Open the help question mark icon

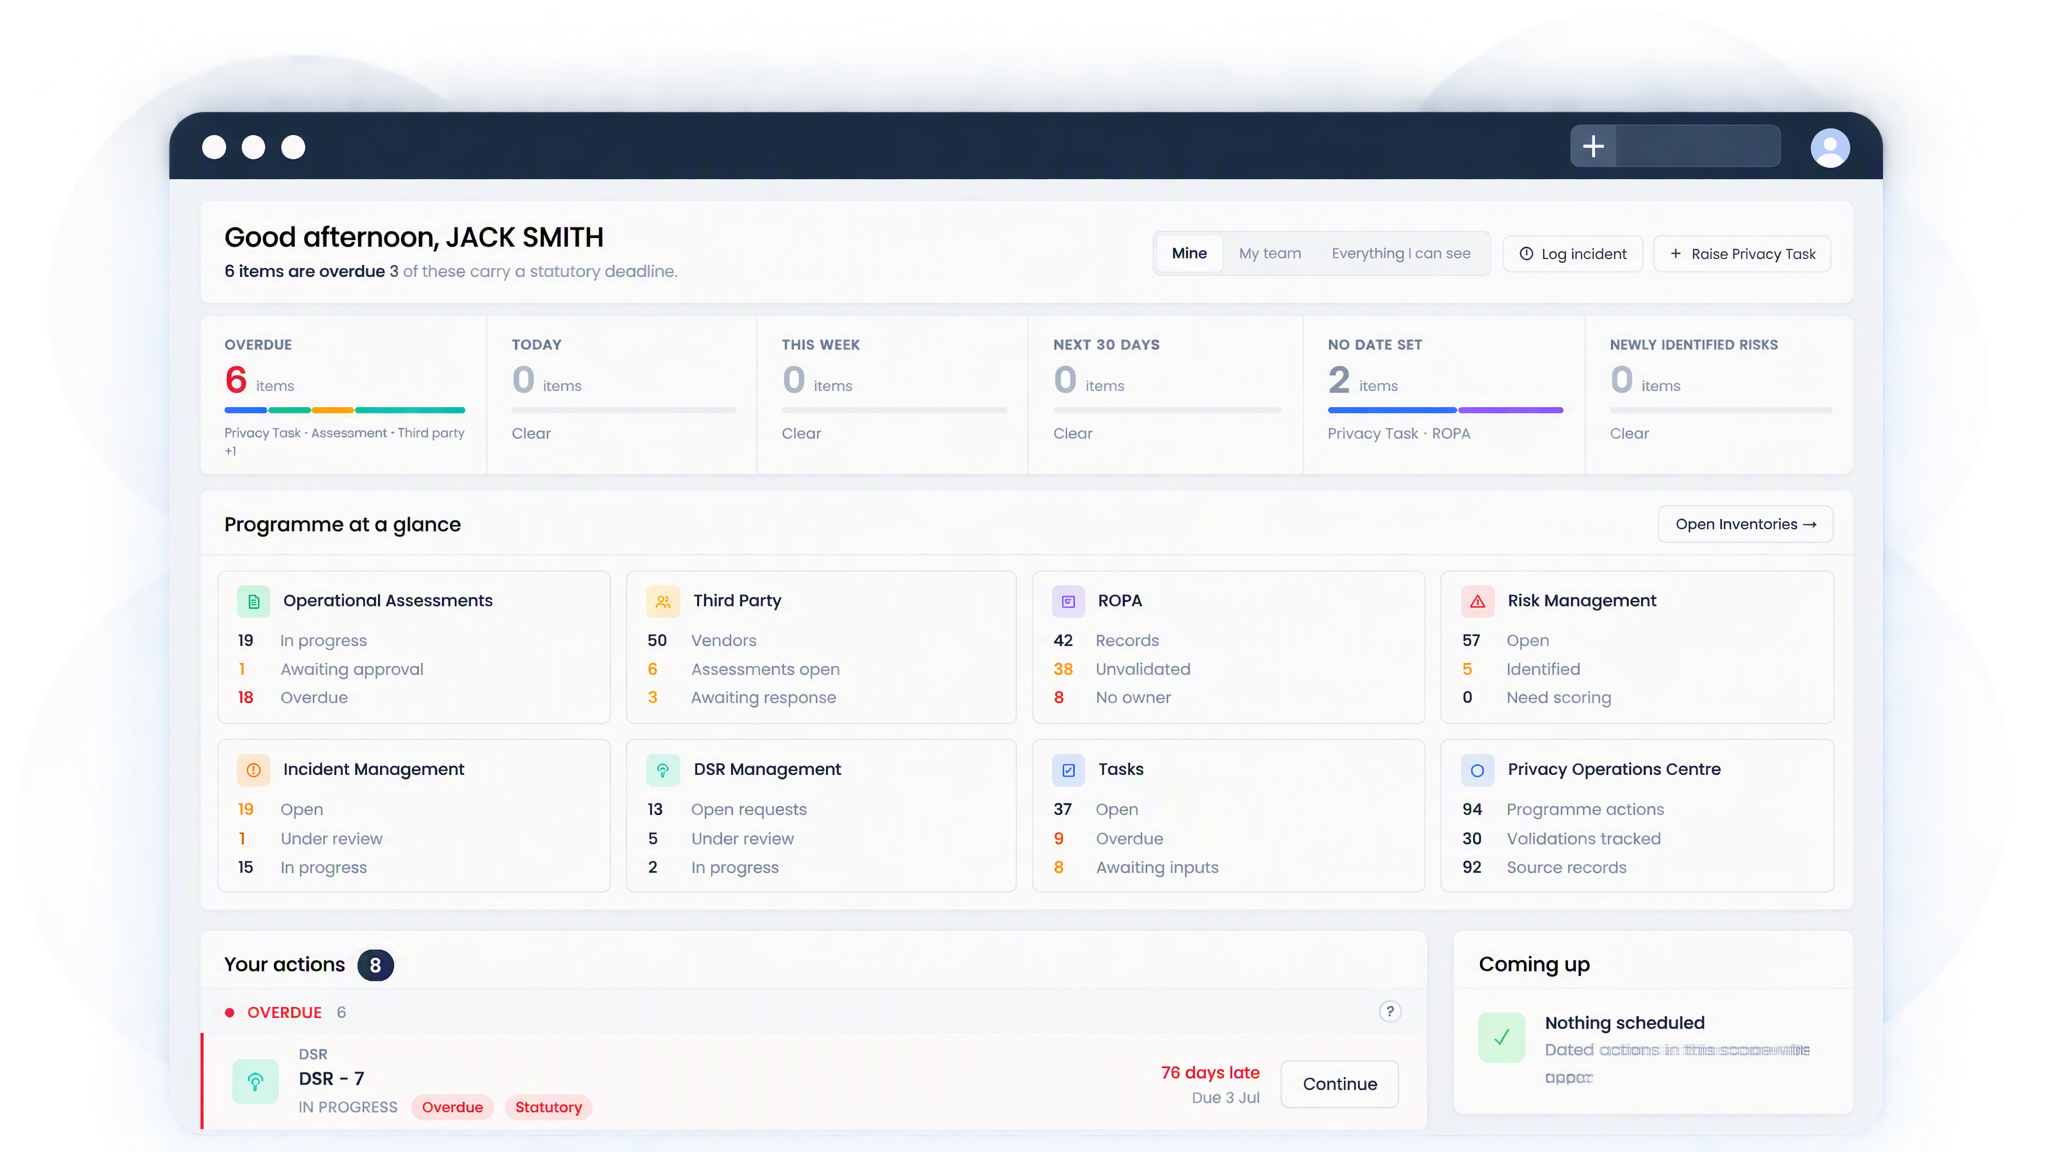coord(1390,1012)
